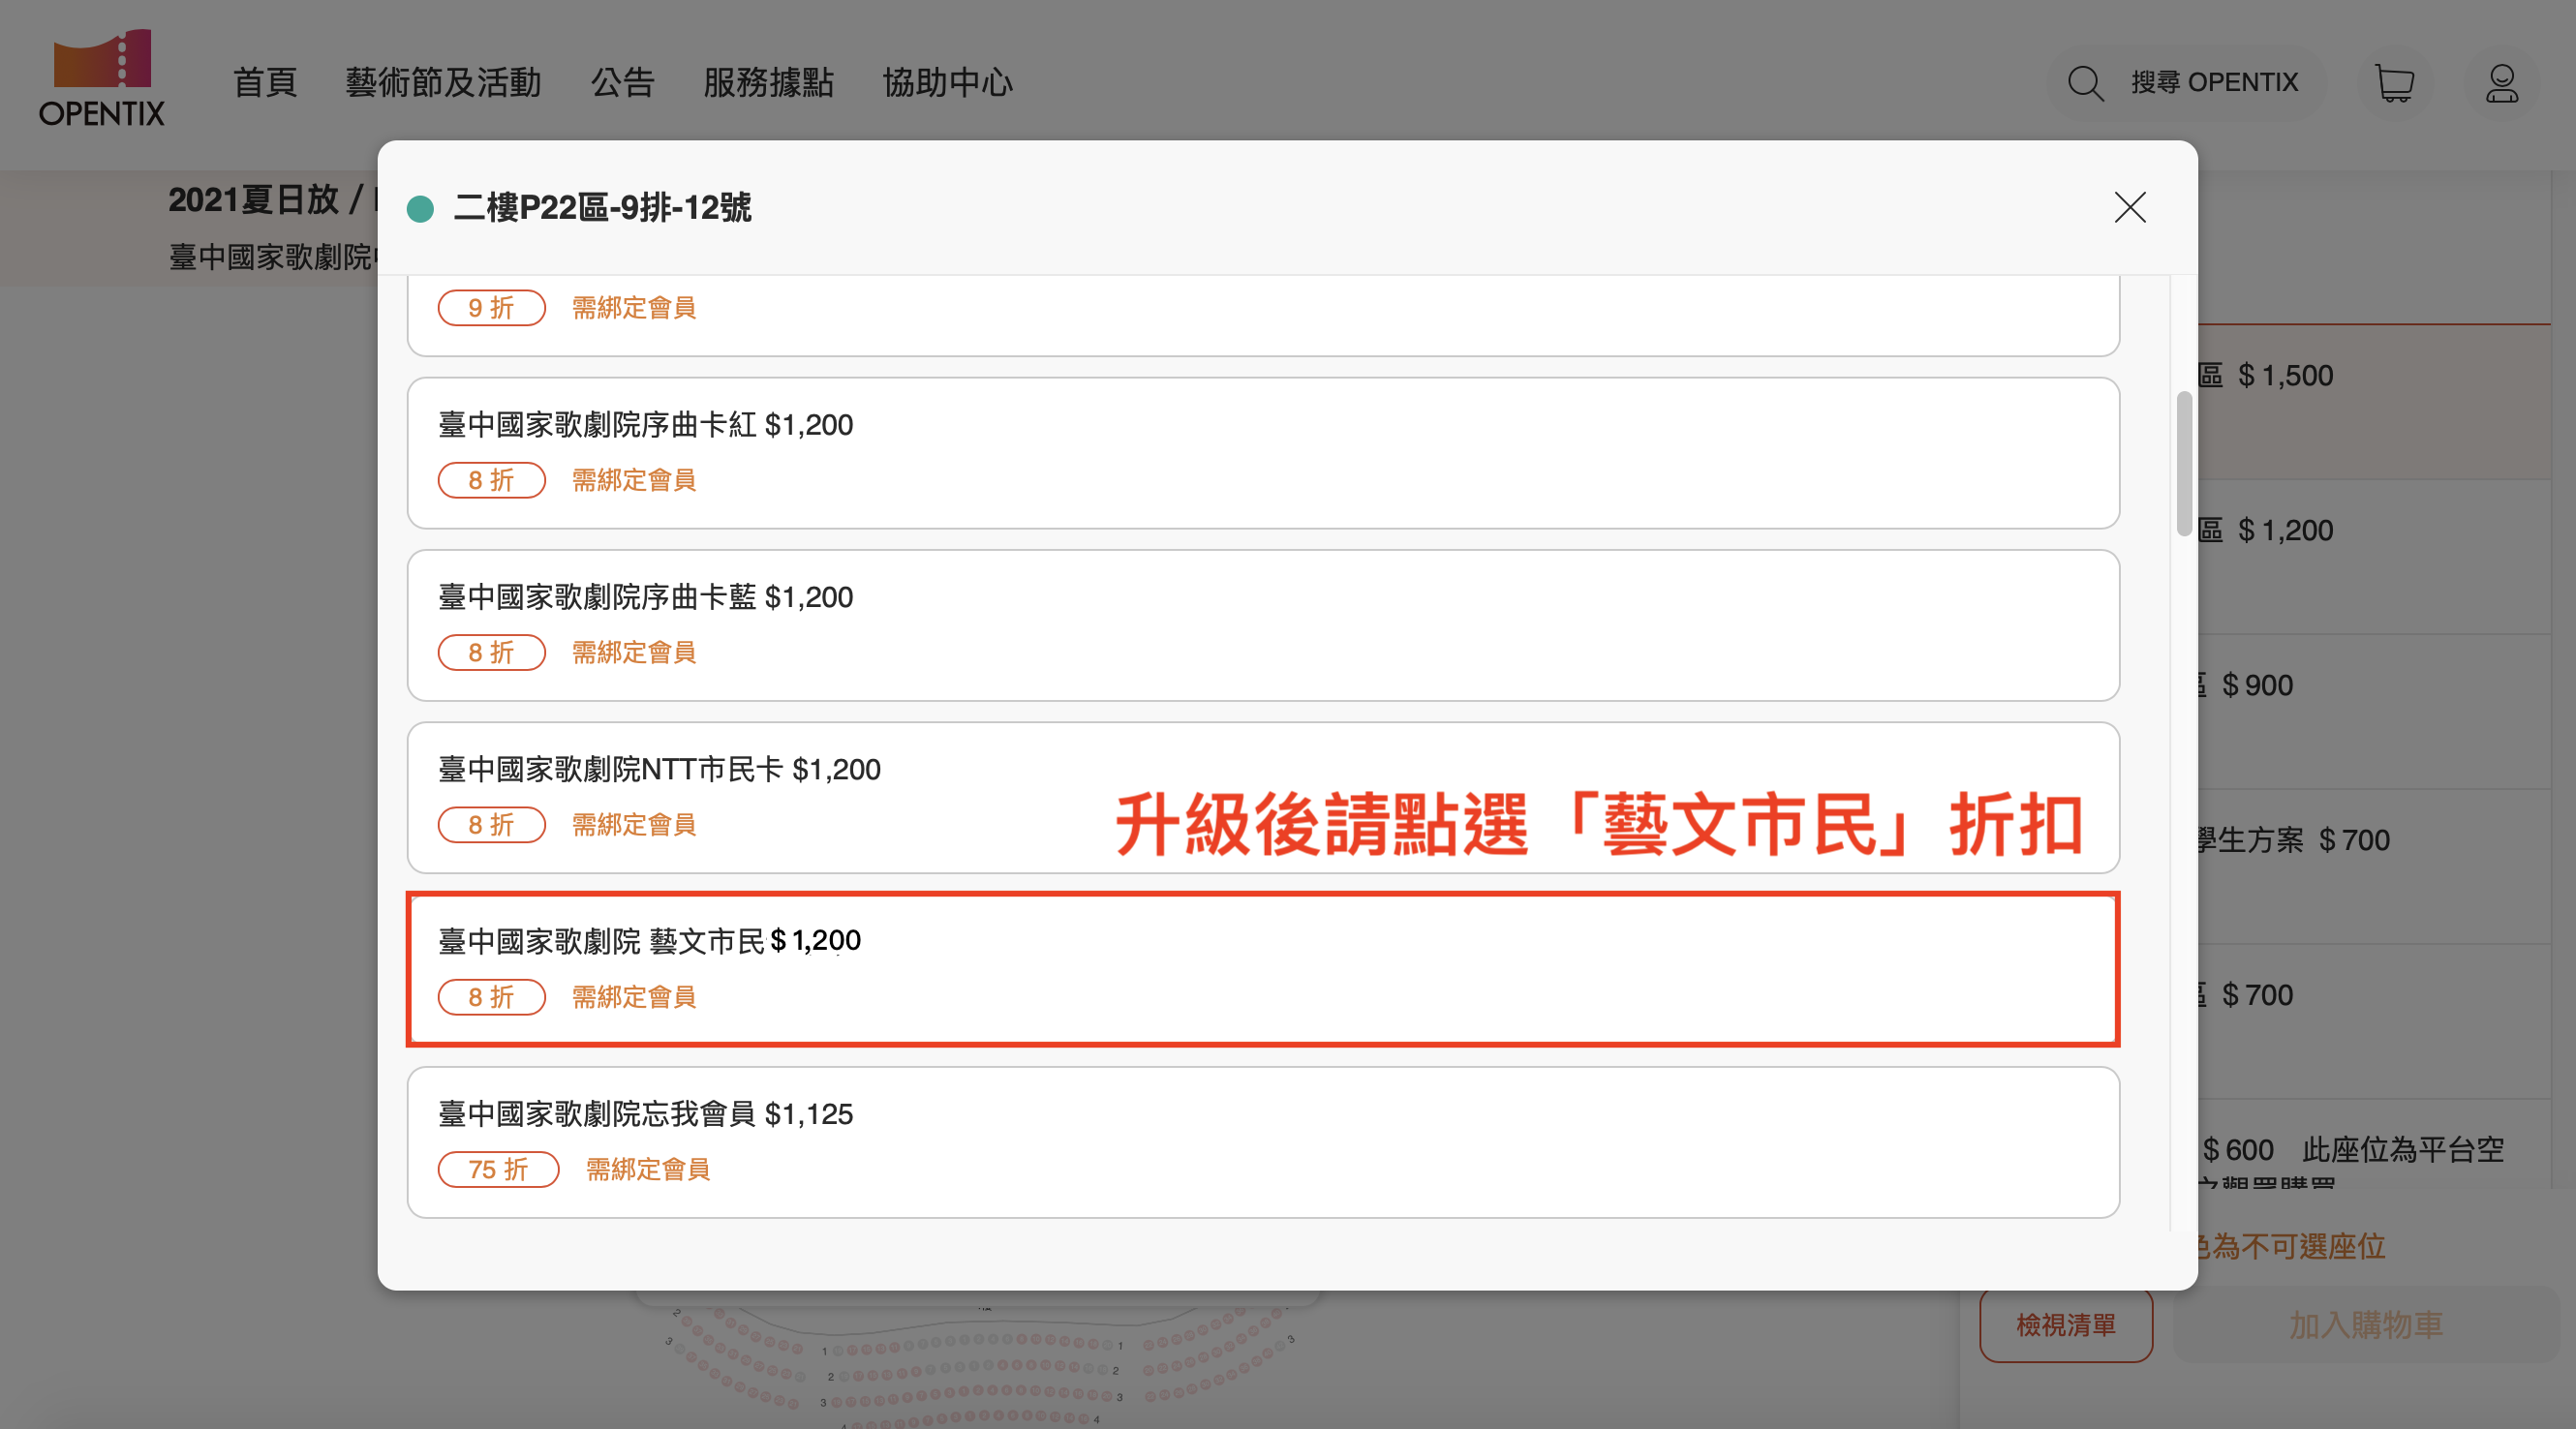Select 臺中國家歌劇院 藝文市民 $1,200 option
Image resolution: width=2576 pixels, height=1429 pixels.
tap(1263, 969)
